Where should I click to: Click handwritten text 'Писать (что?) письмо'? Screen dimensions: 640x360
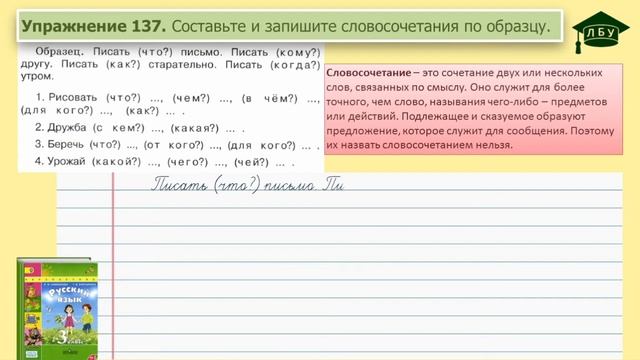[233, 184]
